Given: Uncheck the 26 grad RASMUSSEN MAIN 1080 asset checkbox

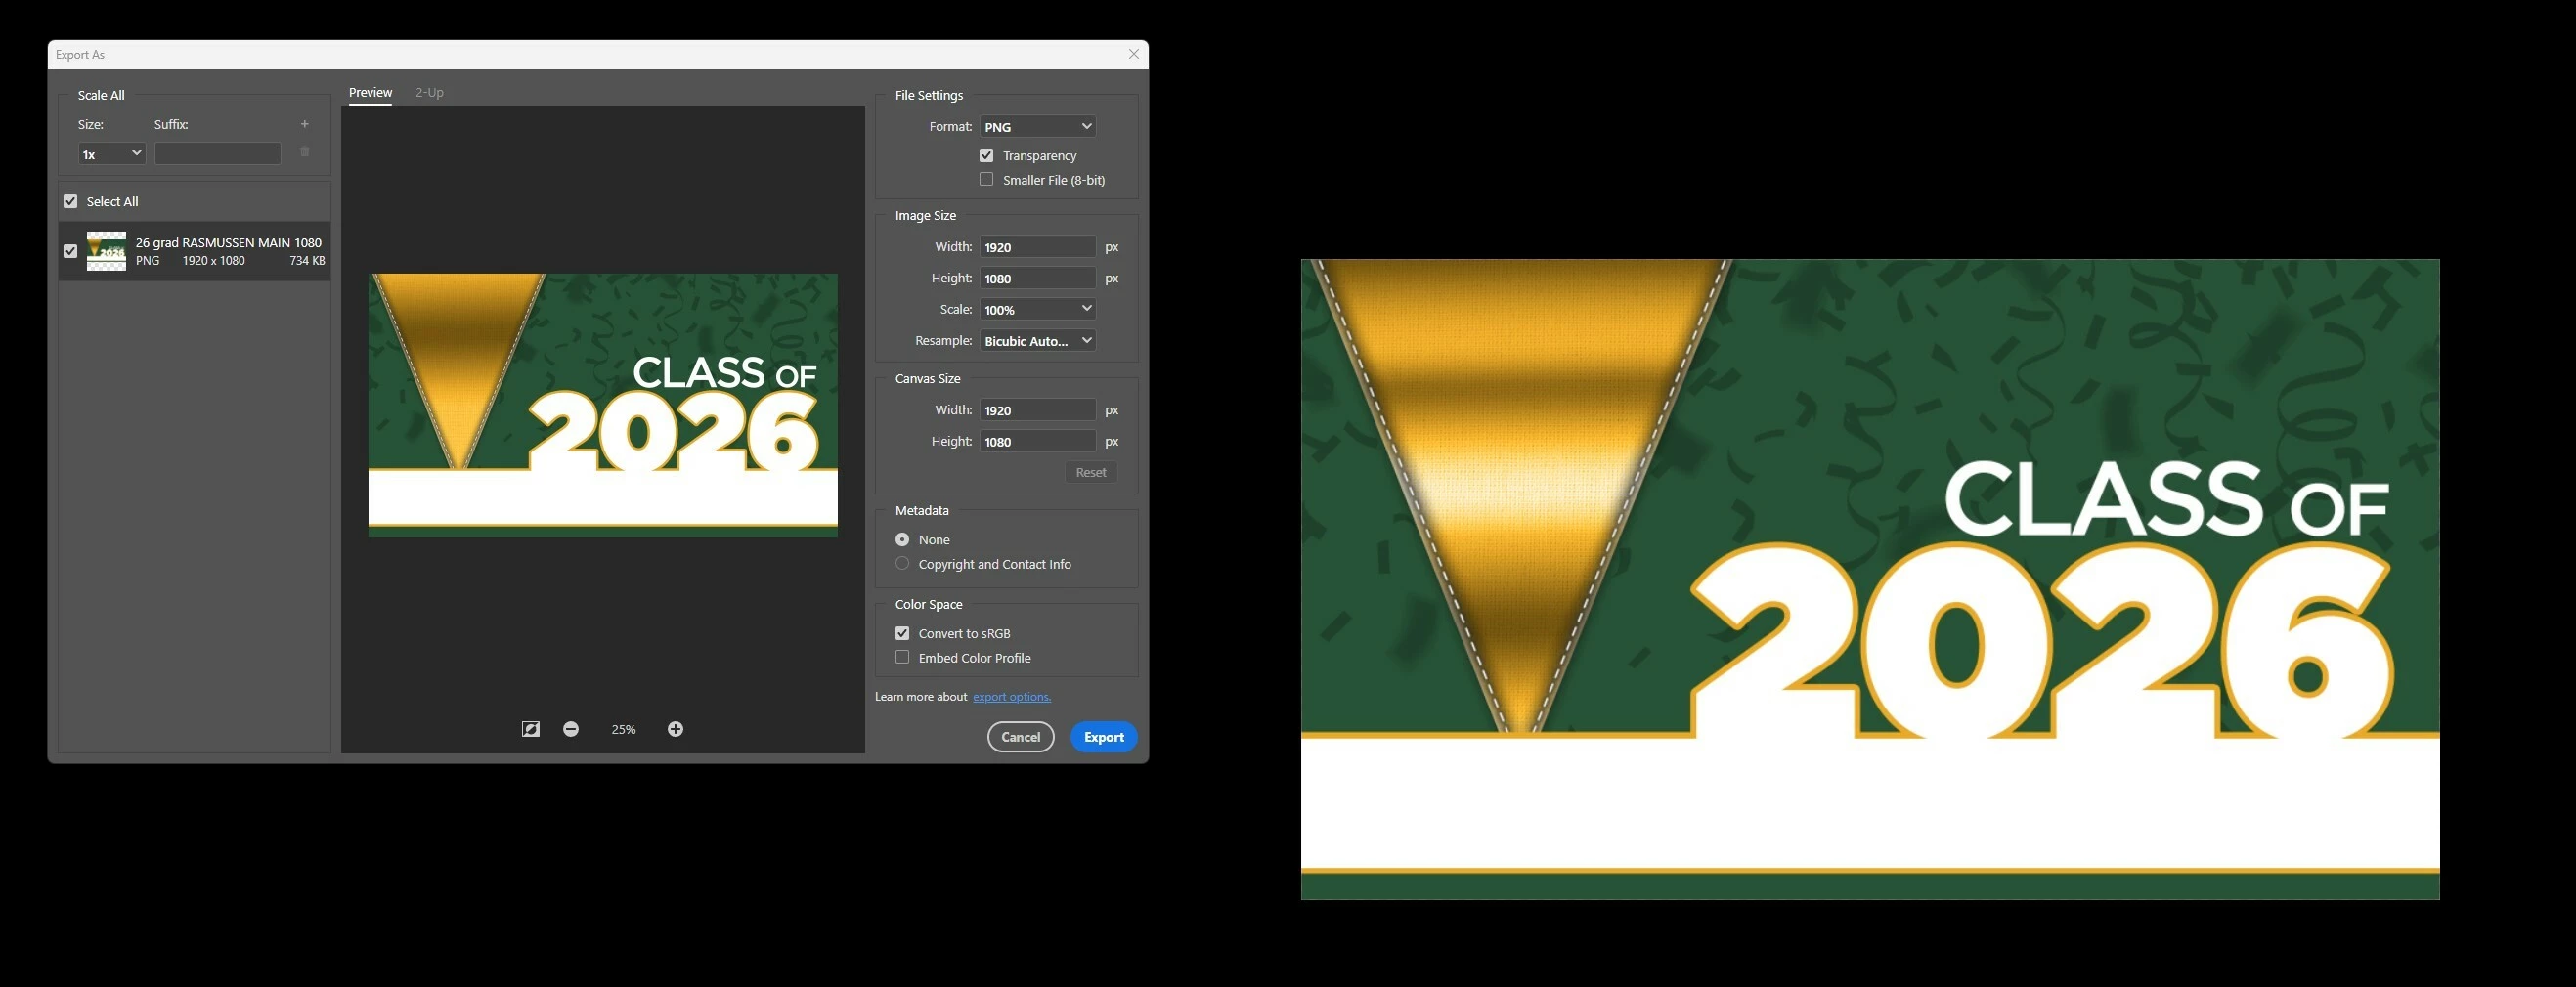Looking at the screenshot, I should coord(70,251).
